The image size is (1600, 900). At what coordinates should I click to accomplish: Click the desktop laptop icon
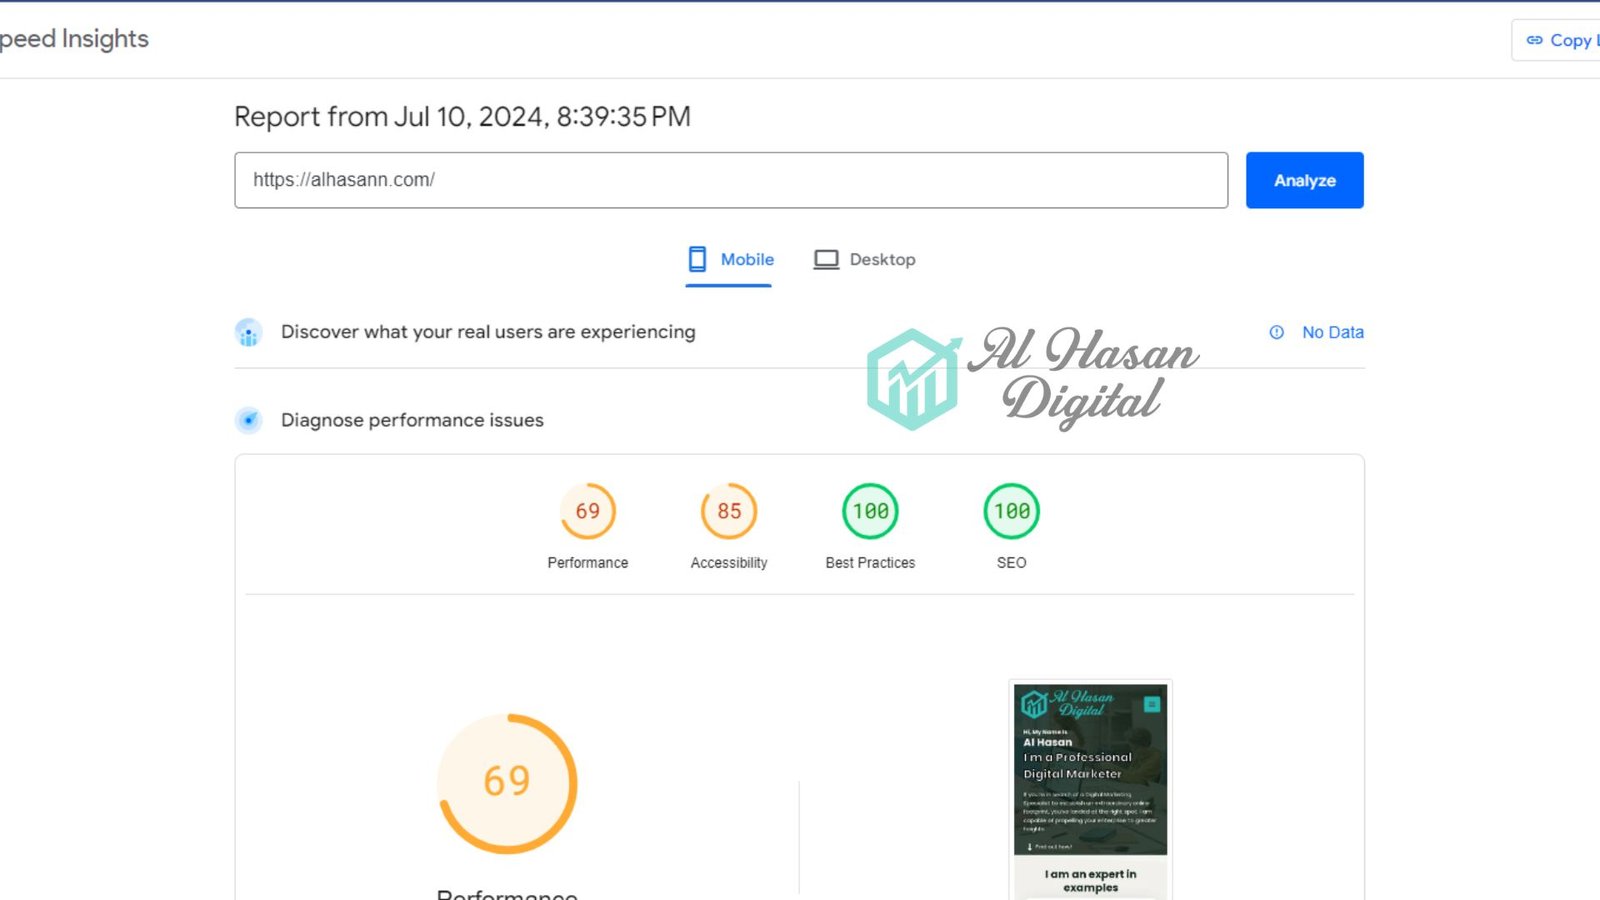pyautogui.click(x=826, y=260)
